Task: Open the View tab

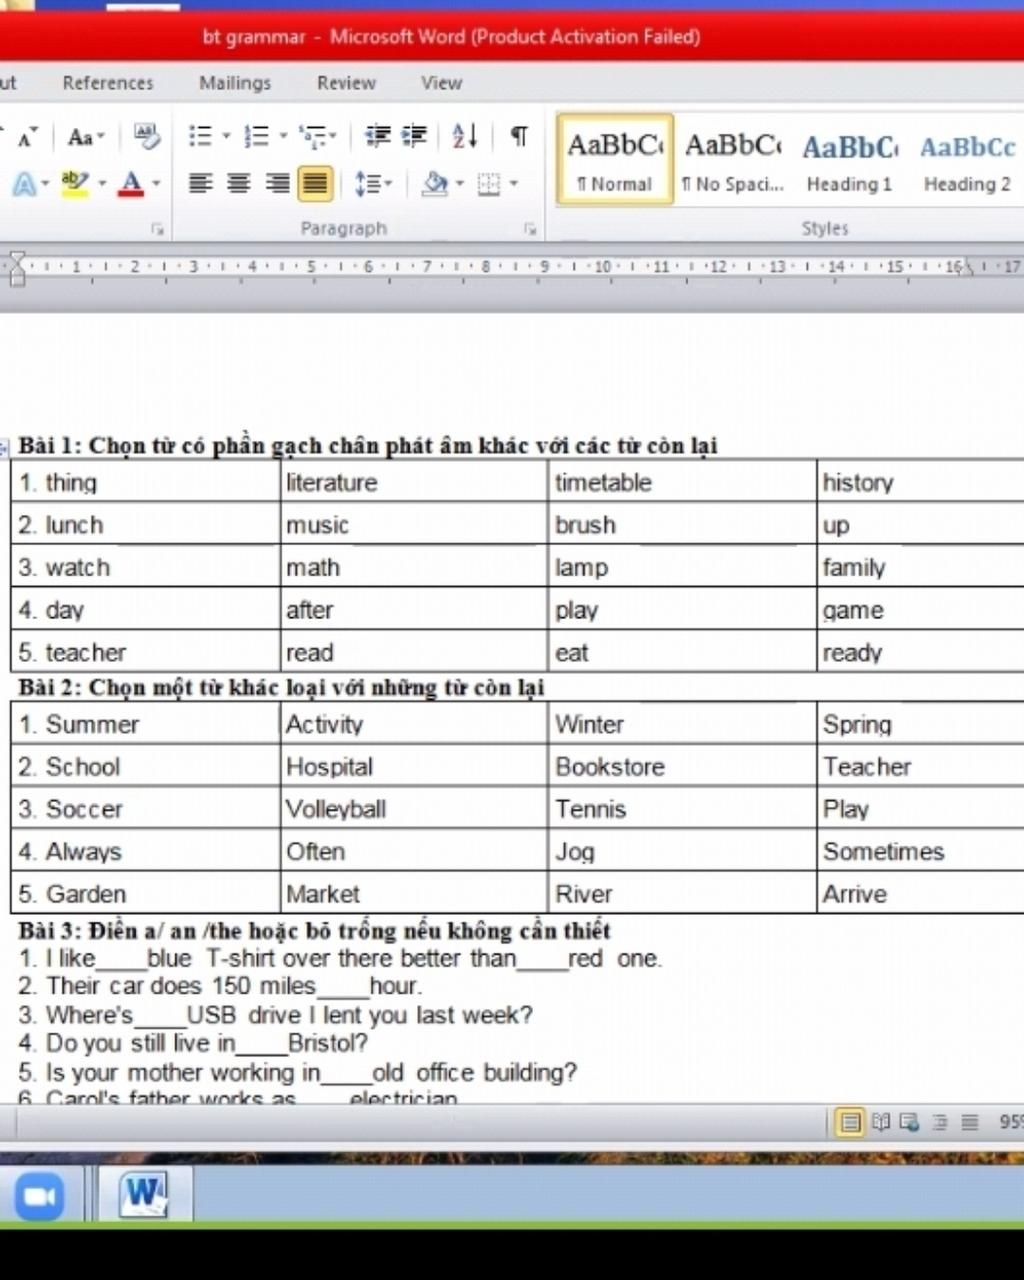Action: 441,83
